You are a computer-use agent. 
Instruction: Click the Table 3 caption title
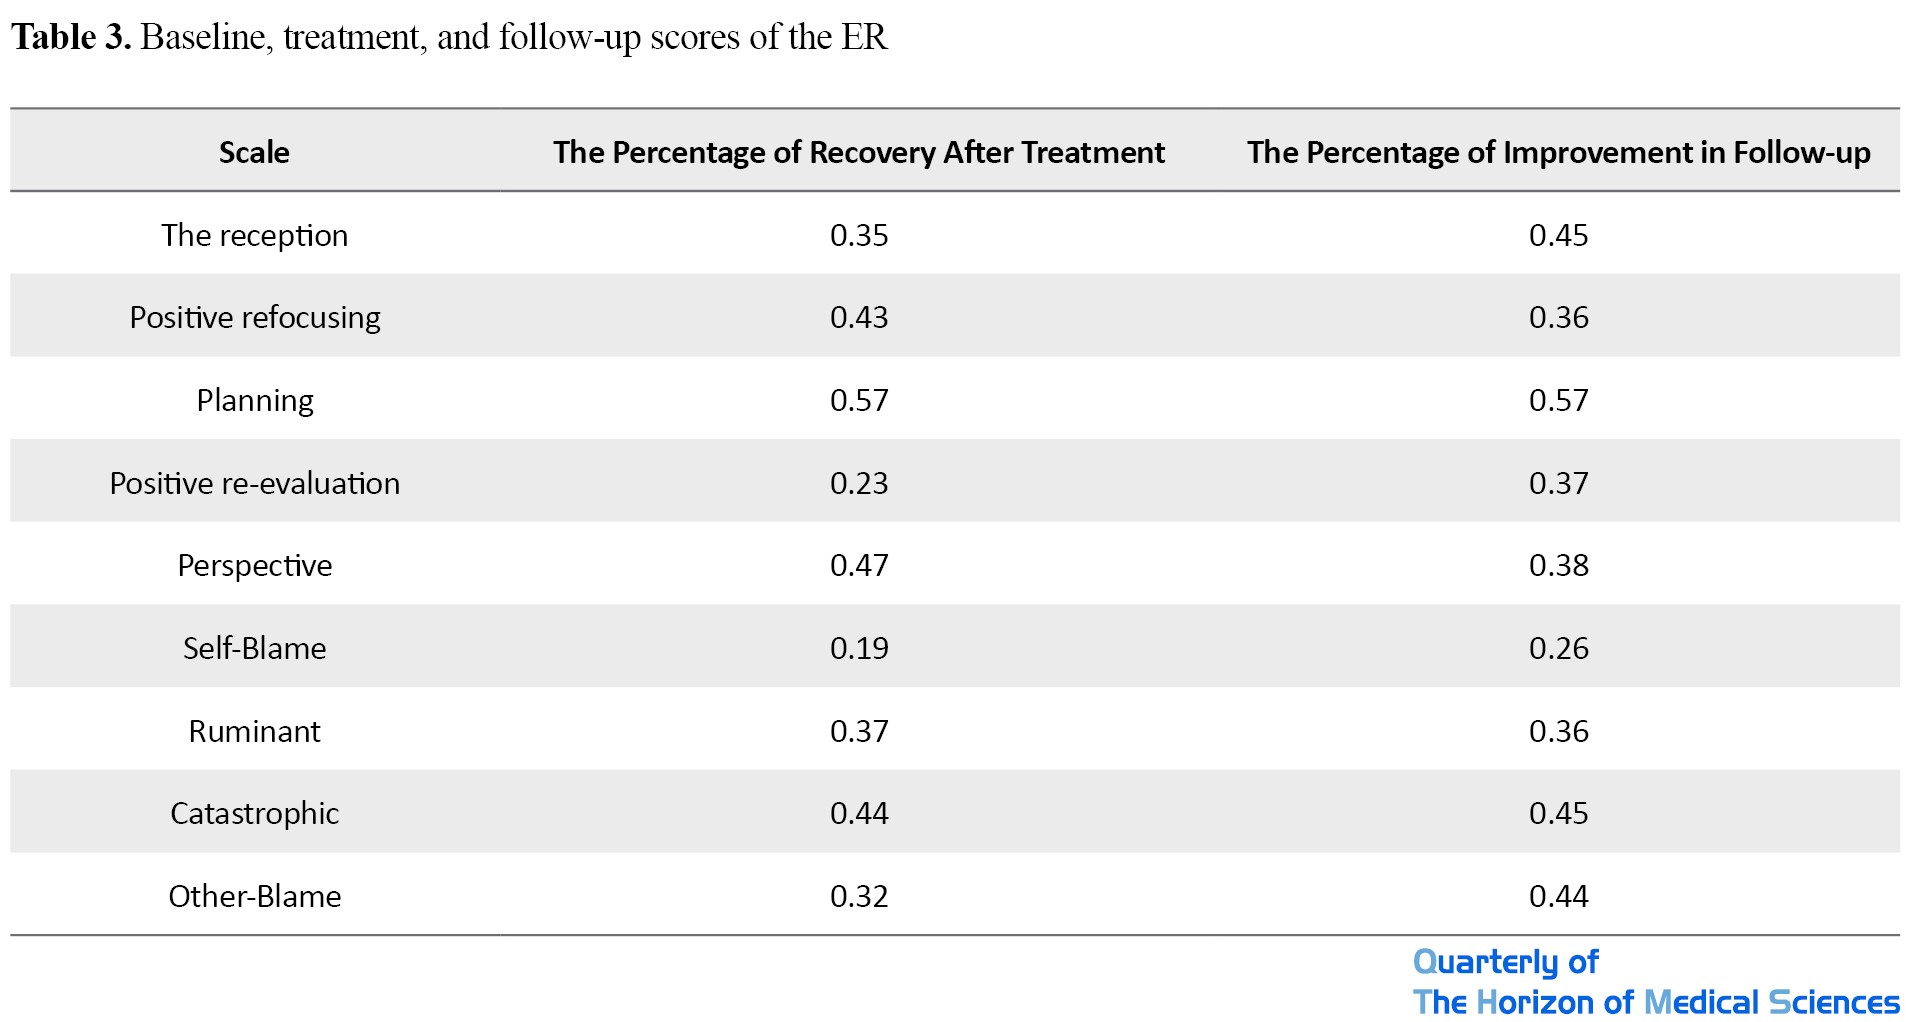click(449, 37)
